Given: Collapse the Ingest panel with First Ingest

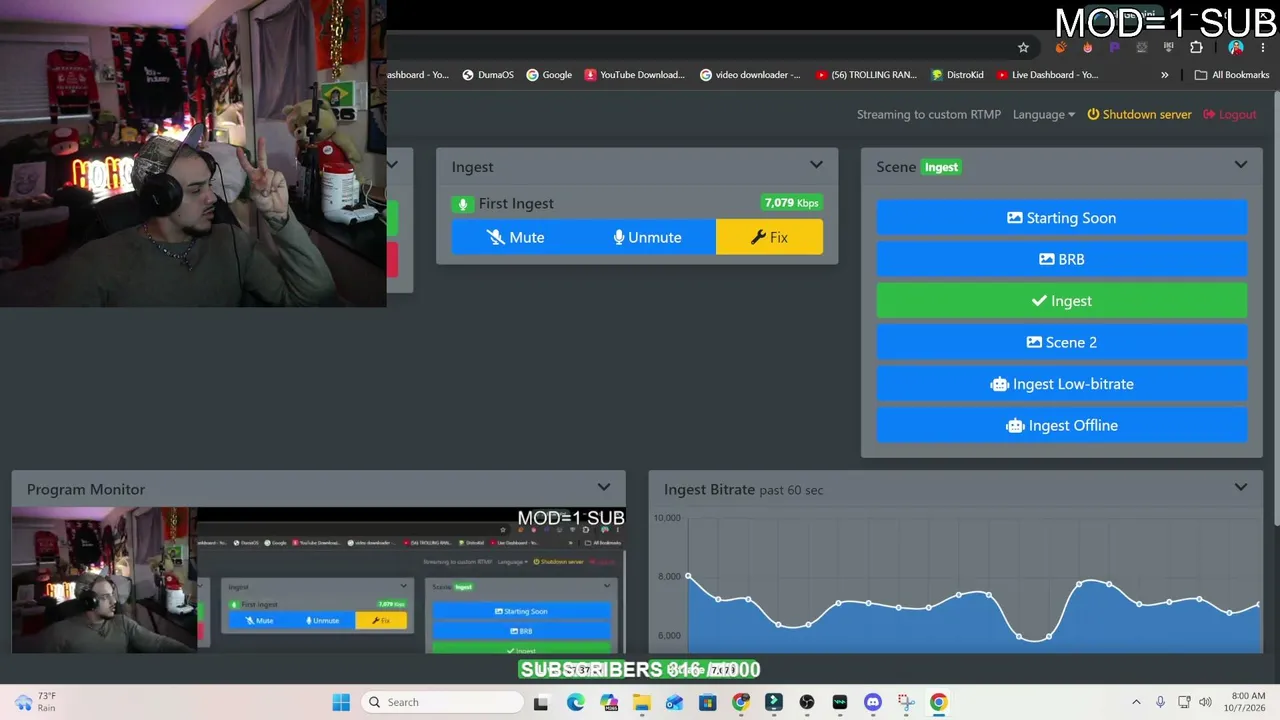Looking at the screenshot, I should coord(816,166).
